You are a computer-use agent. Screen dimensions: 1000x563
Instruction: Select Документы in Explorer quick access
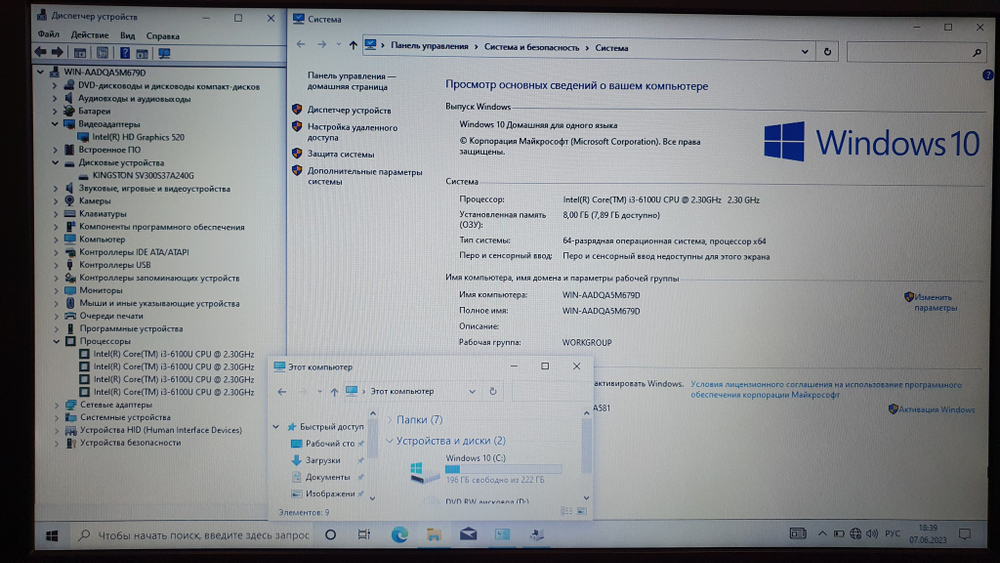click(328, 477)
